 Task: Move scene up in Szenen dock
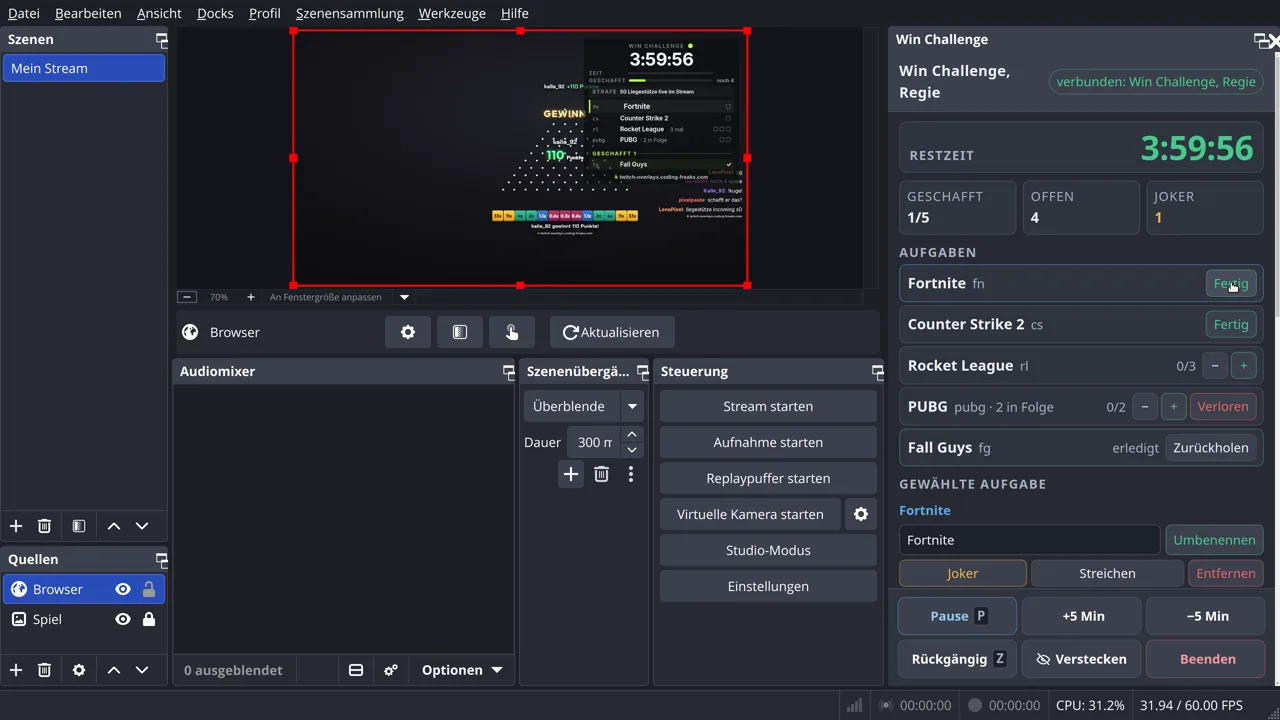pyautogui.click(x=114, y=526)
